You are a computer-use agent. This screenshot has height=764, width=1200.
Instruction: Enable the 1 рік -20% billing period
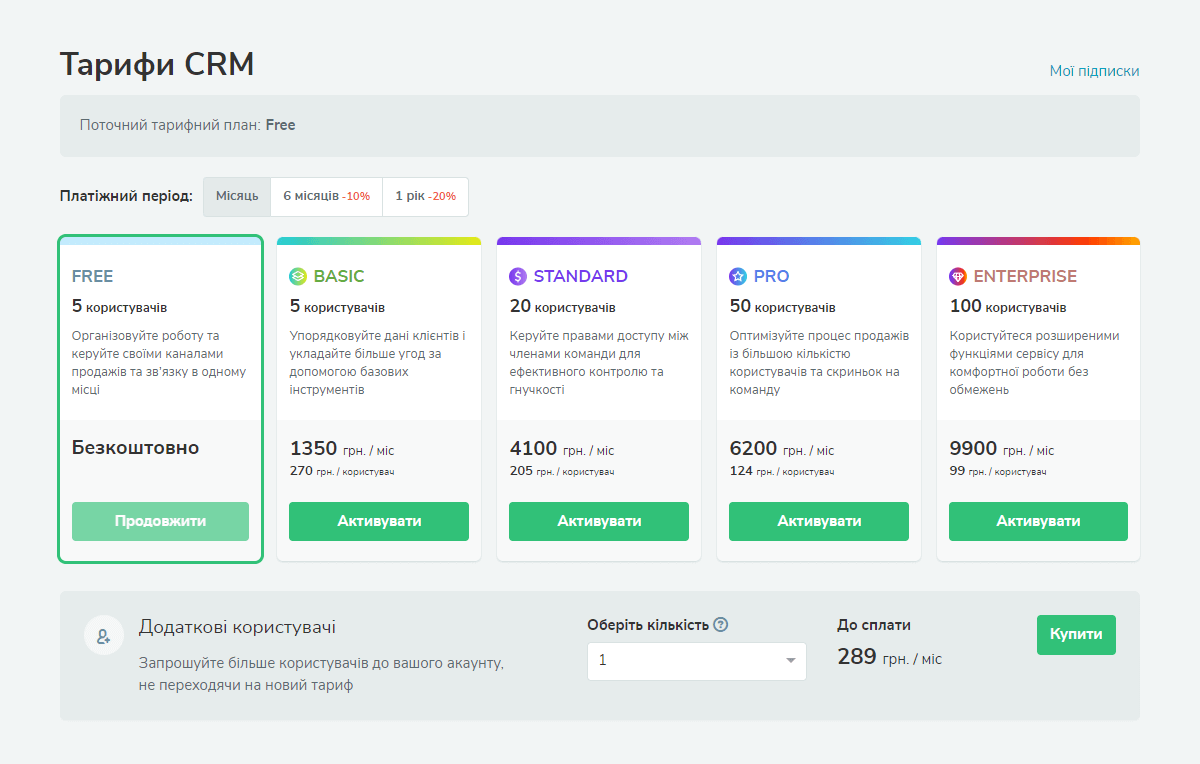(425, 196)
